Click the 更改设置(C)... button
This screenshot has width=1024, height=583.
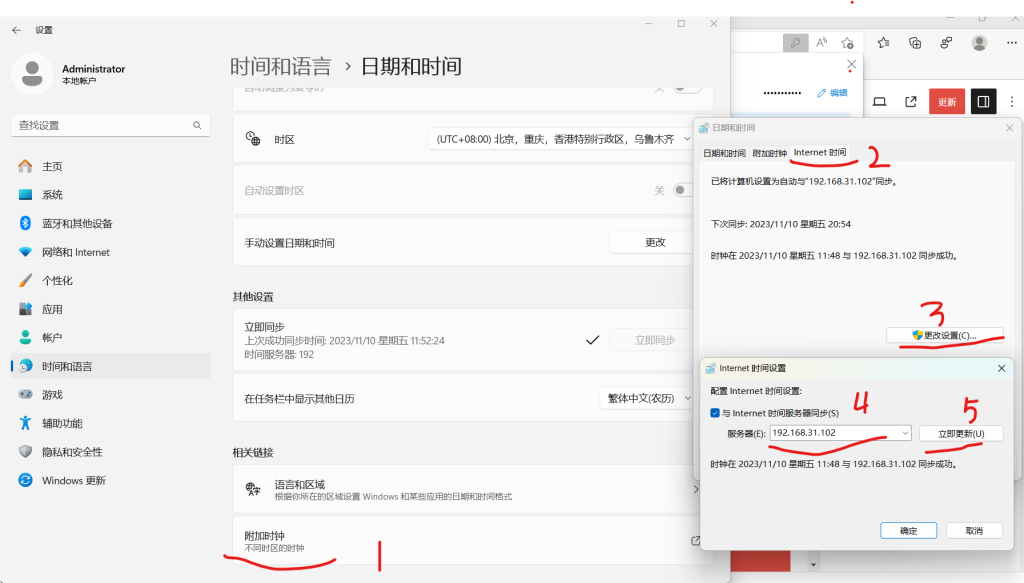coord(944,335)
